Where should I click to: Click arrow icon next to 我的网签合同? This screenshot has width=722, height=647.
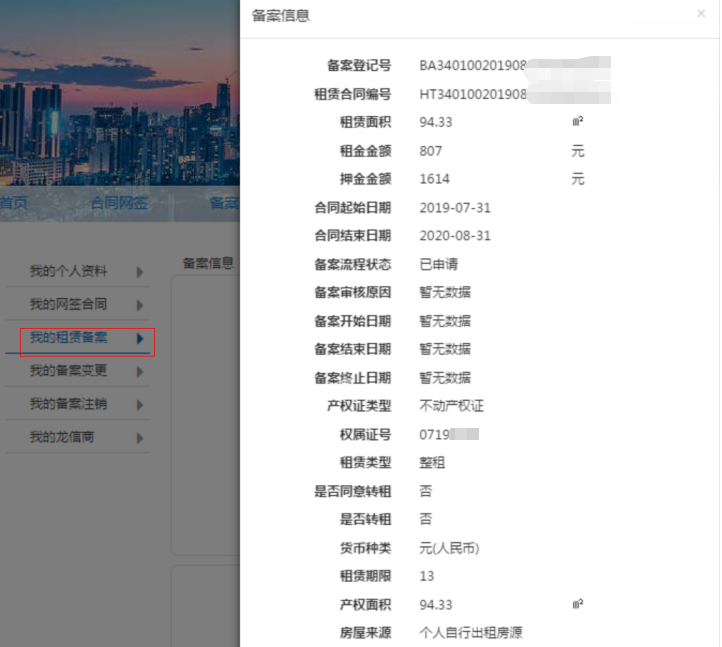[x=140, y=305]
